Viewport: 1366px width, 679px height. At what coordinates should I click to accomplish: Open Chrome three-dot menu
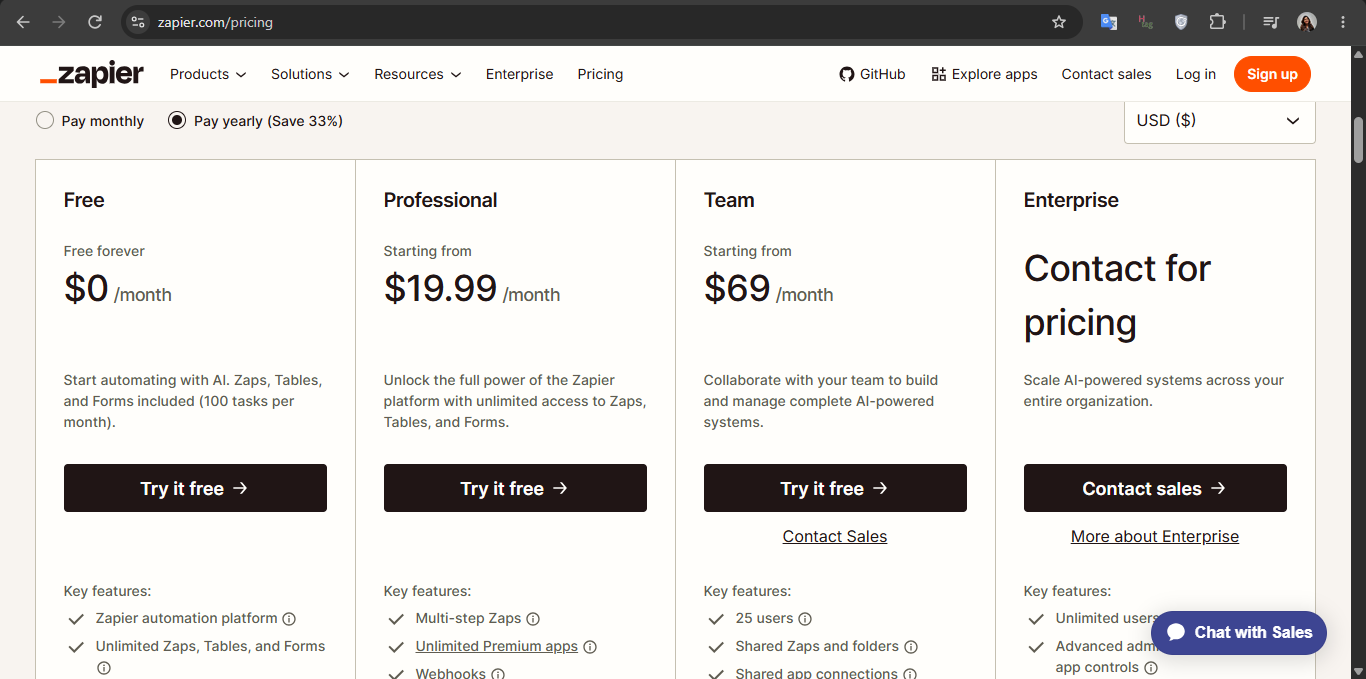[1343, 22]
